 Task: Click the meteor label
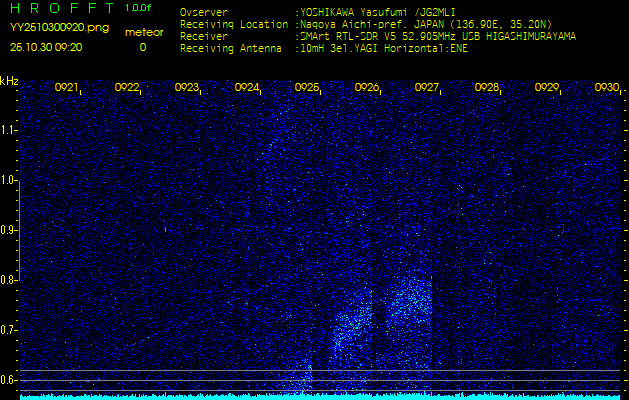(x=144, y=32)
